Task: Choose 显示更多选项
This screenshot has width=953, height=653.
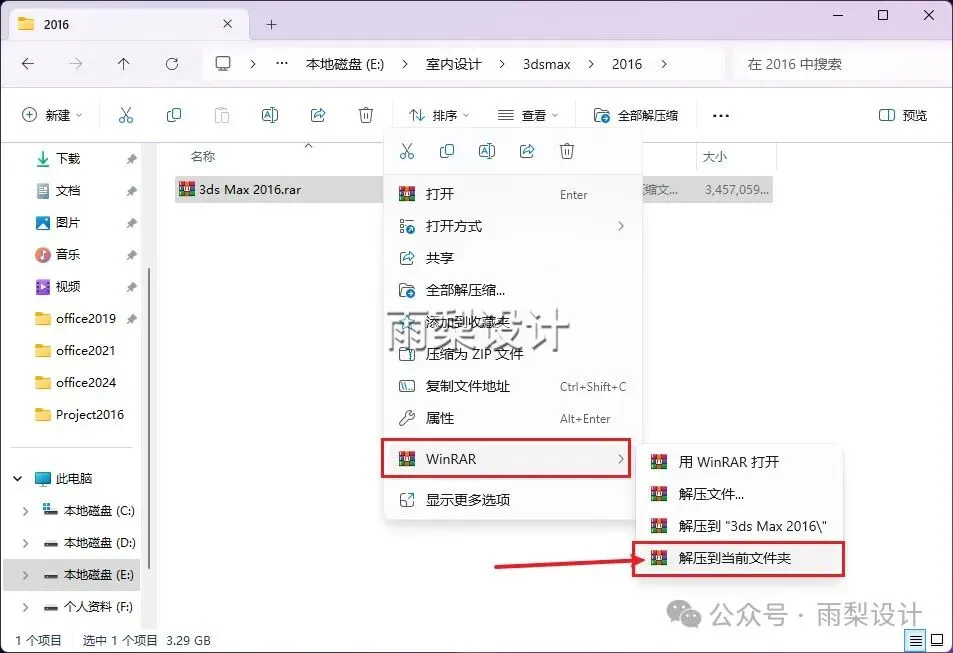Action: coord(512,500)
